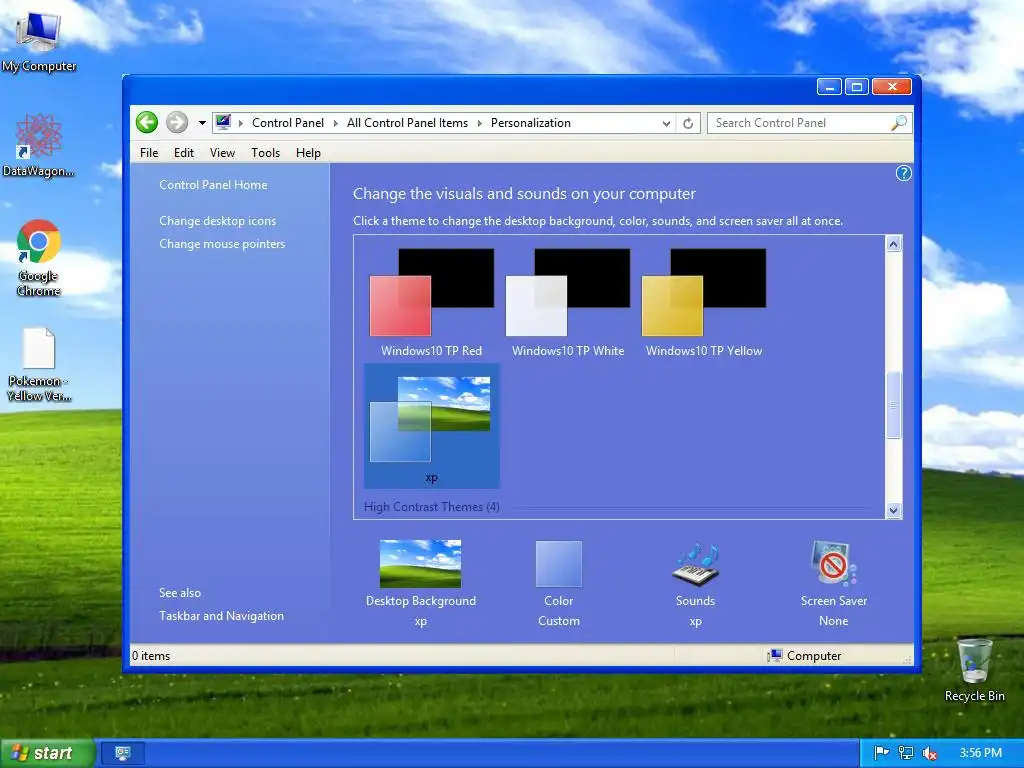The image size is (1024, 768).
Task: Click the Computer icon in status bar
Action: (x=775, y=656)
